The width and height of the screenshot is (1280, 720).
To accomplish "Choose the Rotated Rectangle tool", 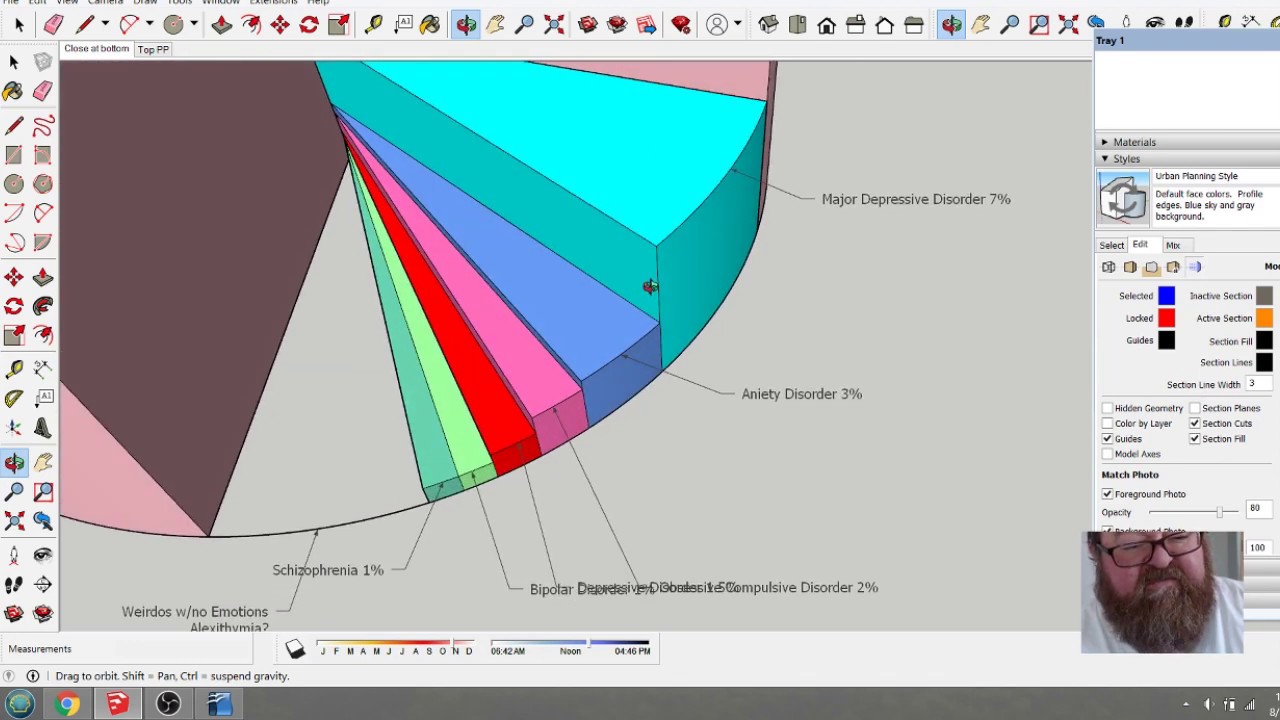I will coord(42,155).
